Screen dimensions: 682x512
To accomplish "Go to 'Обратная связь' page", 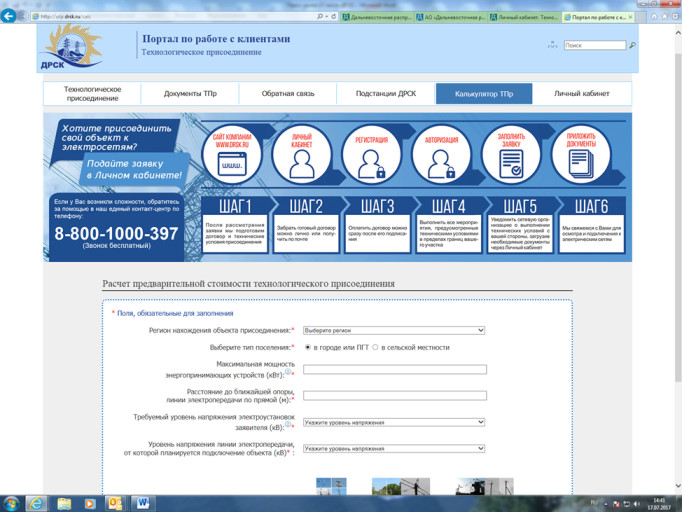I will [x=288, y=94].
